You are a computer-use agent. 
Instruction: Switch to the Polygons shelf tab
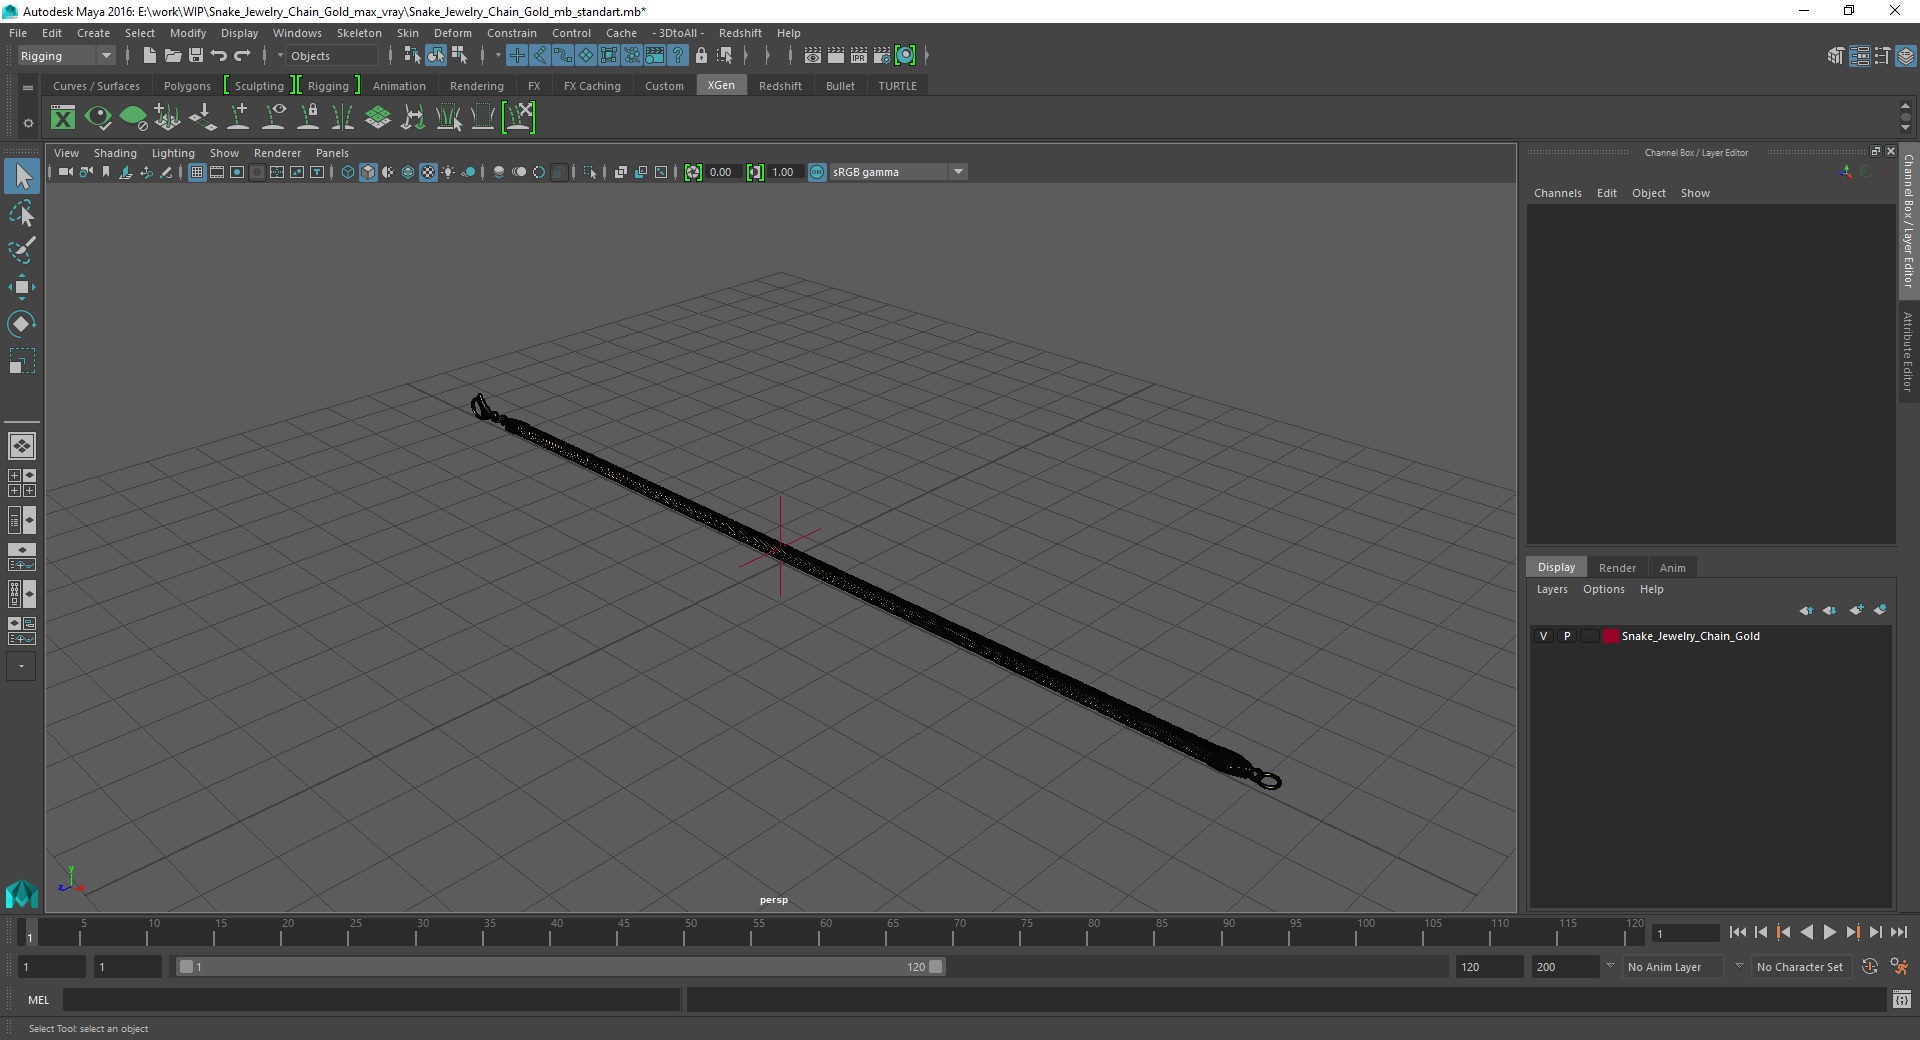click(187, 86)
